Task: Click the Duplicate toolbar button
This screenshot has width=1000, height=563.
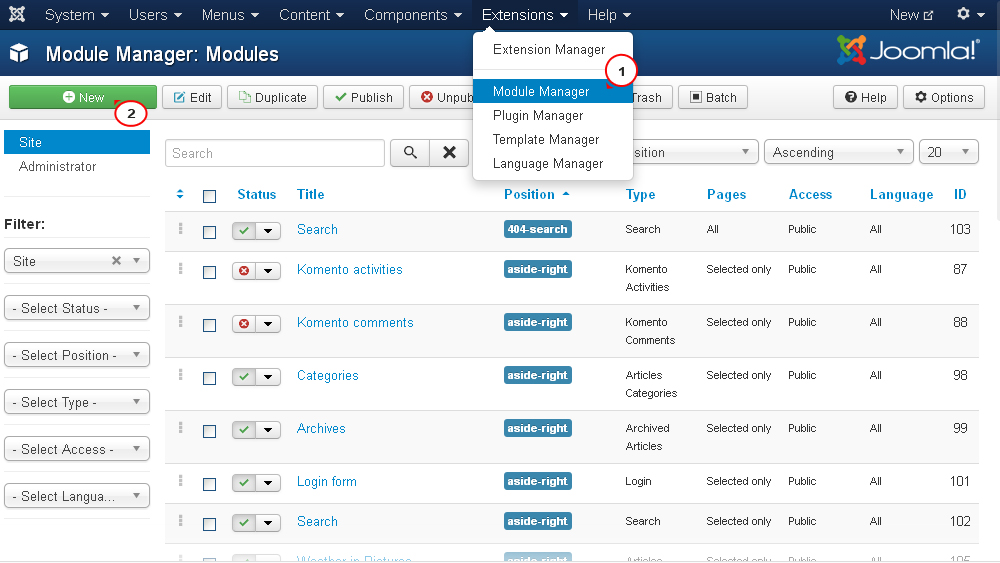Action: pyautogui.click(x=272, y=97)
